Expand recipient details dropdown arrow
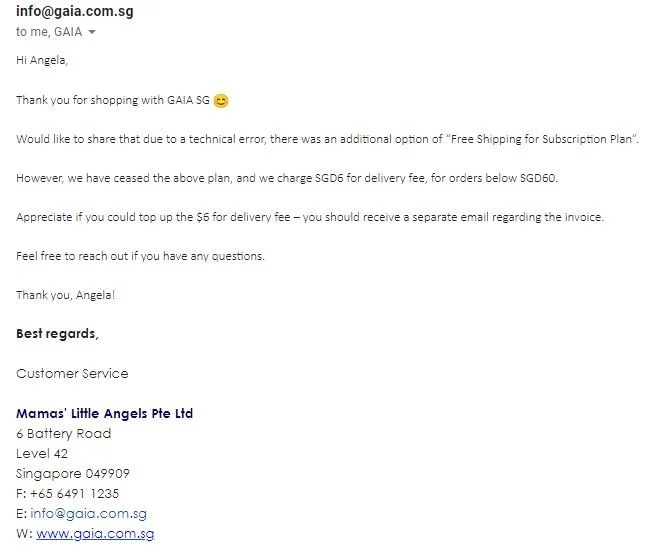Image resolution: width=657 pixels, height=558 pixels. [92, 32]
